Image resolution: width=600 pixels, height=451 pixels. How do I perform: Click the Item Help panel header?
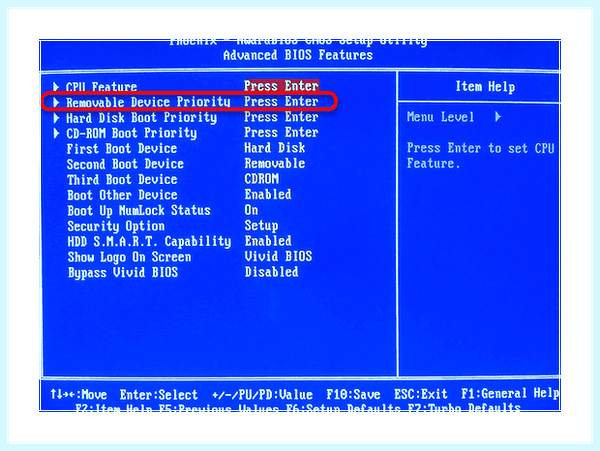tap(485, 87)
